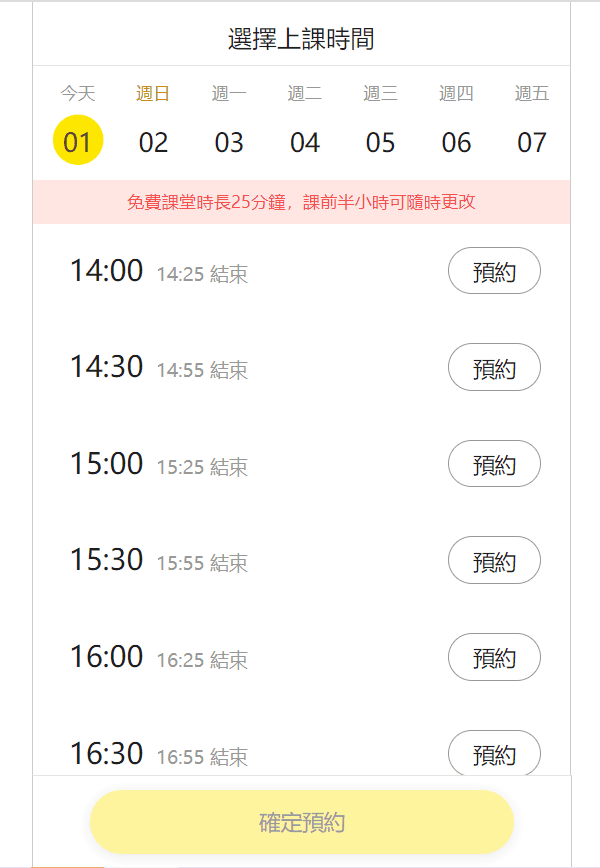Open Thursday 06 schedule
The image size is (600, 868).
456,141
